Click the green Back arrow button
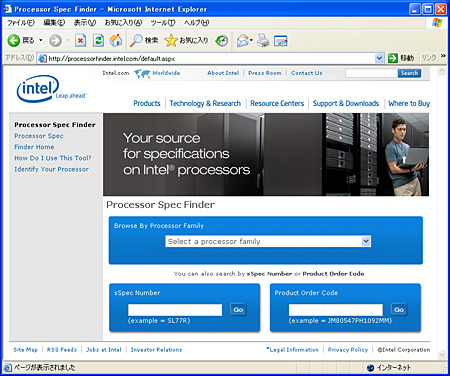Screen dimensions: 450x376 pos(14,41)
